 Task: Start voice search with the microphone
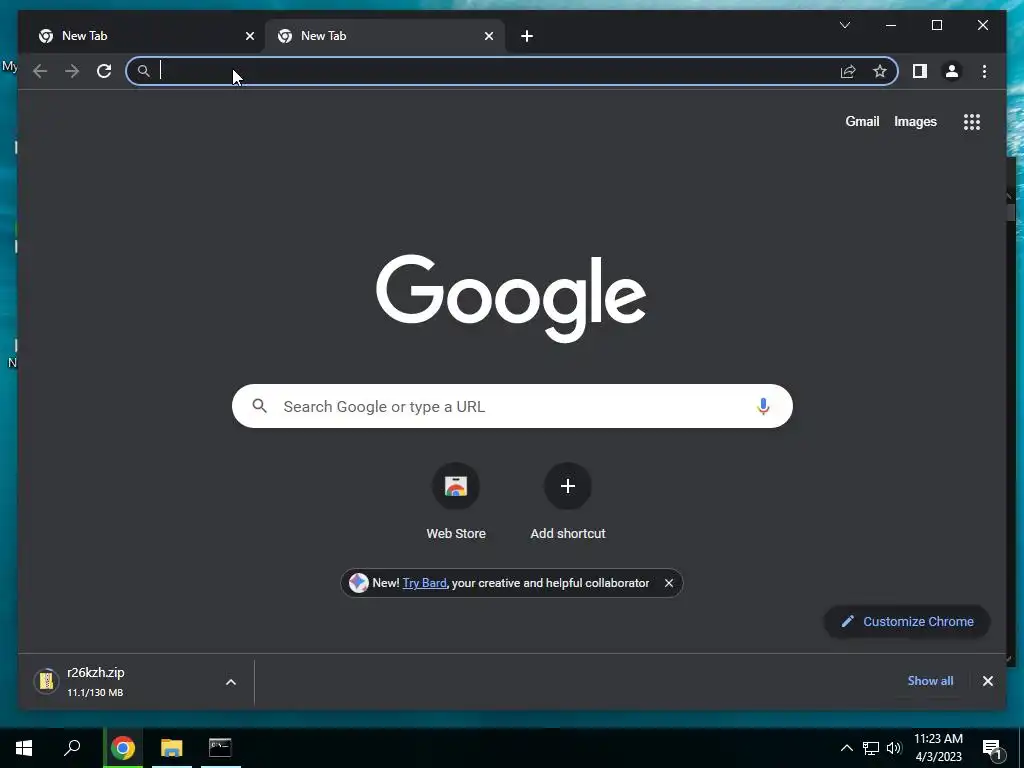(763, 406)
